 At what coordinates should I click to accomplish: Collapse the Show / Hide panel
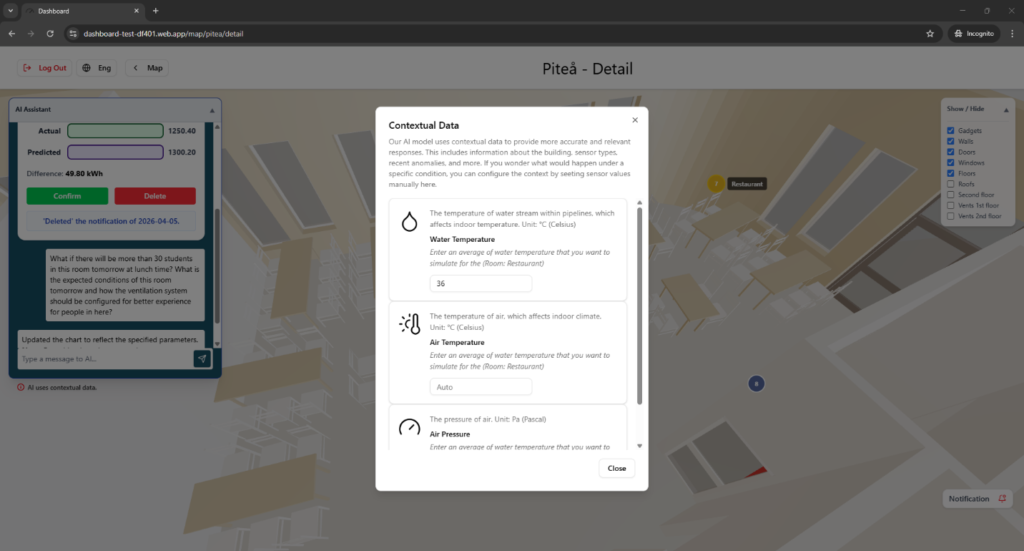(x=1006, y=110)
